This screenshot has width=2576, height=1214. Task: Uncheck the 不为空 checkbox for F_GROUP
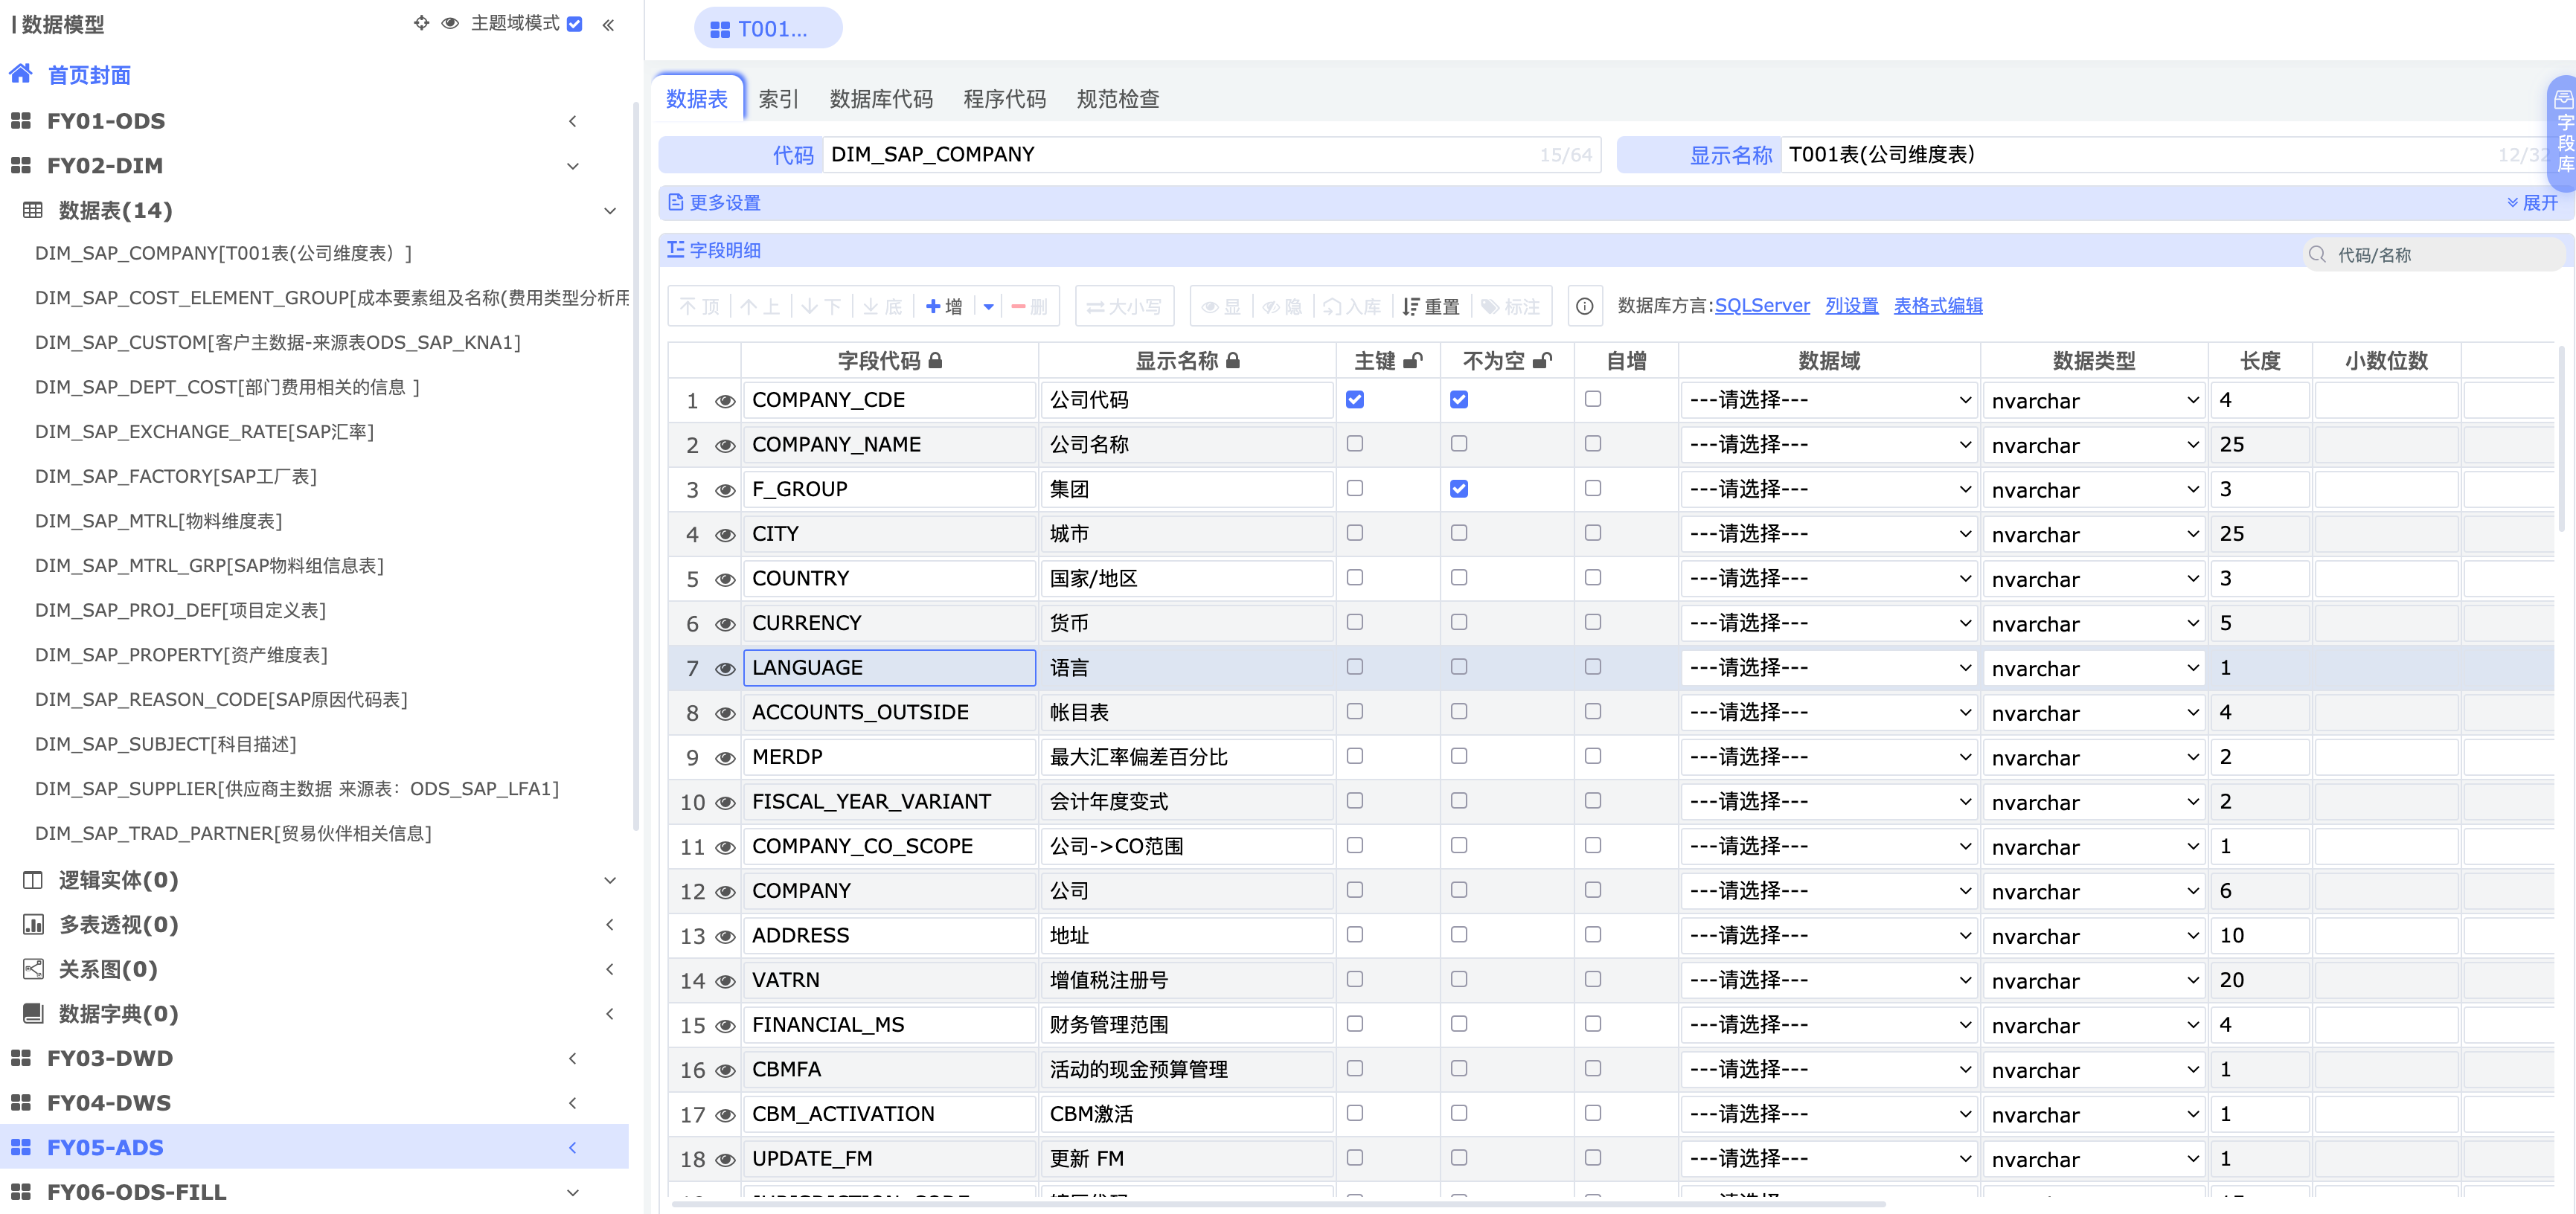(1459, 489)
